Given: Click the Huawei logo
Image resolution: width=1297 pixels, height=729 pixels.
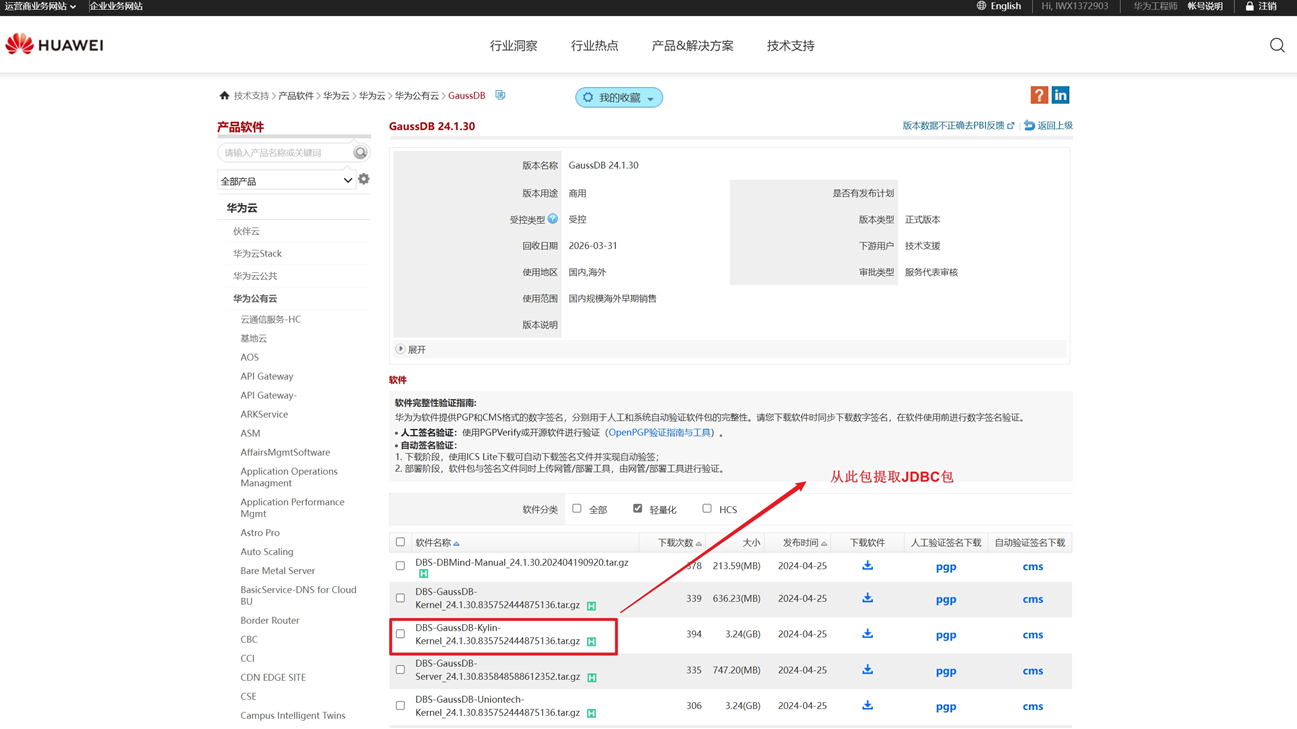Looking at the screenshot, I should coord(54,45).
